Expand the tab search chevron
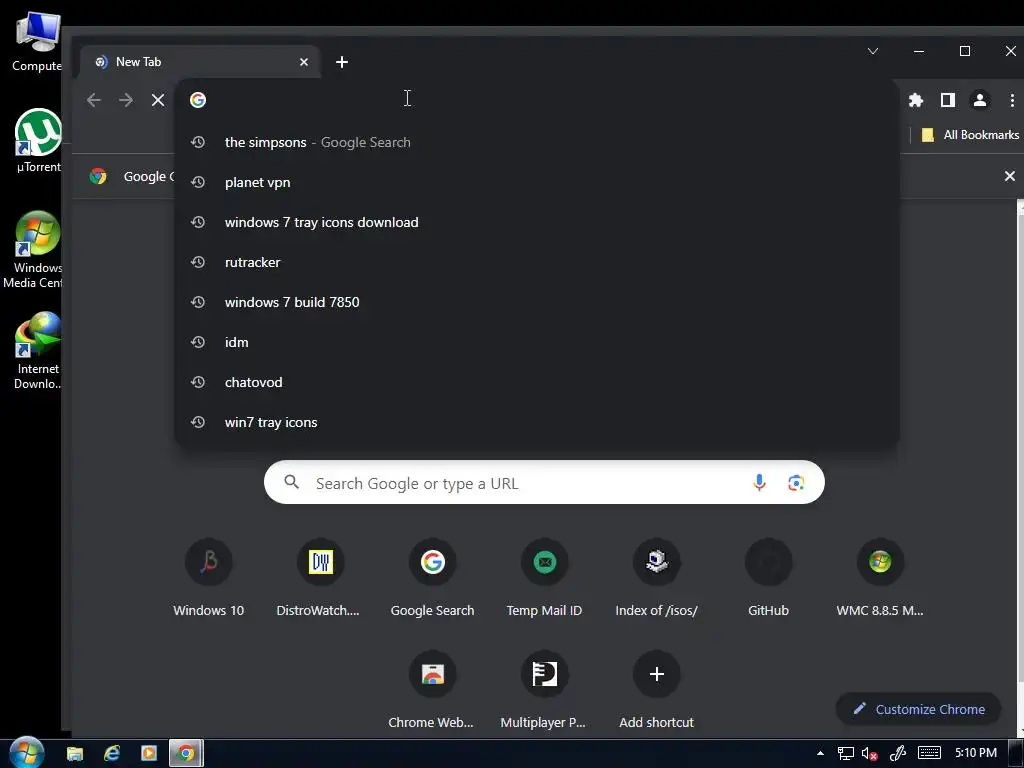Image resolution: width=1024 pixels, height=768 pixels. [872, 51]
